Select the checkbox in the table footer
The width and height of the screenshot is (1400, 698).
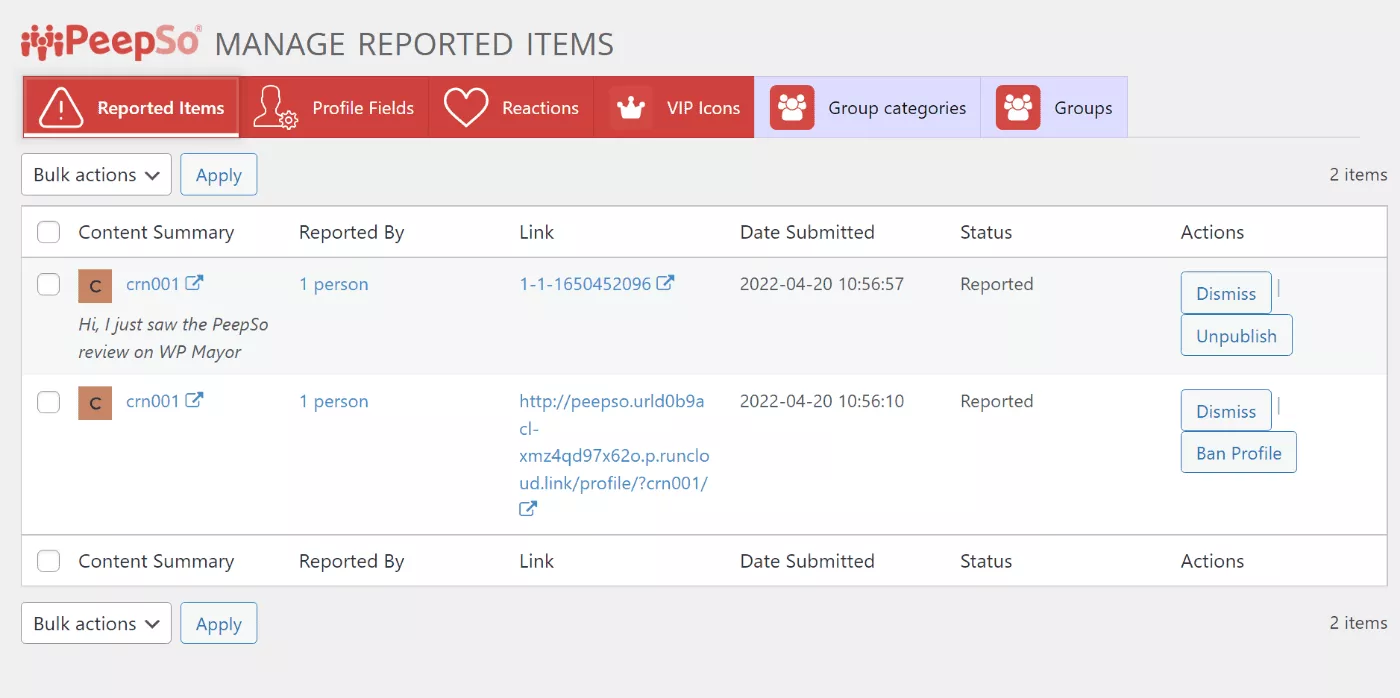pos(49,561)
